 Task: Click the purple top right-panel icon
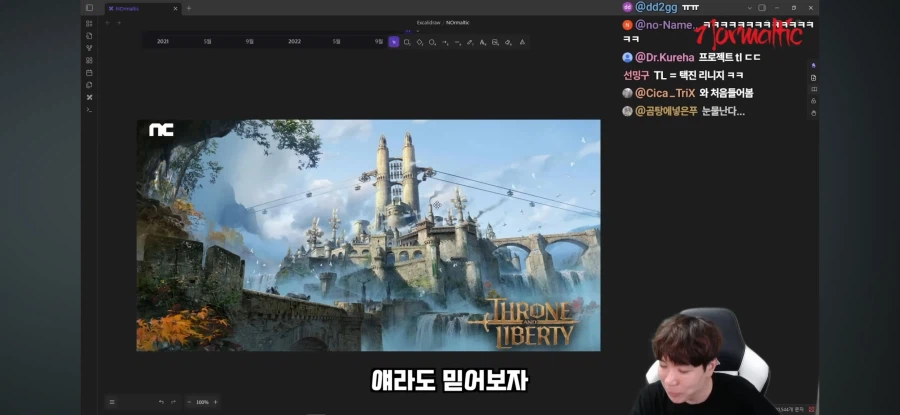coord(813,65)
